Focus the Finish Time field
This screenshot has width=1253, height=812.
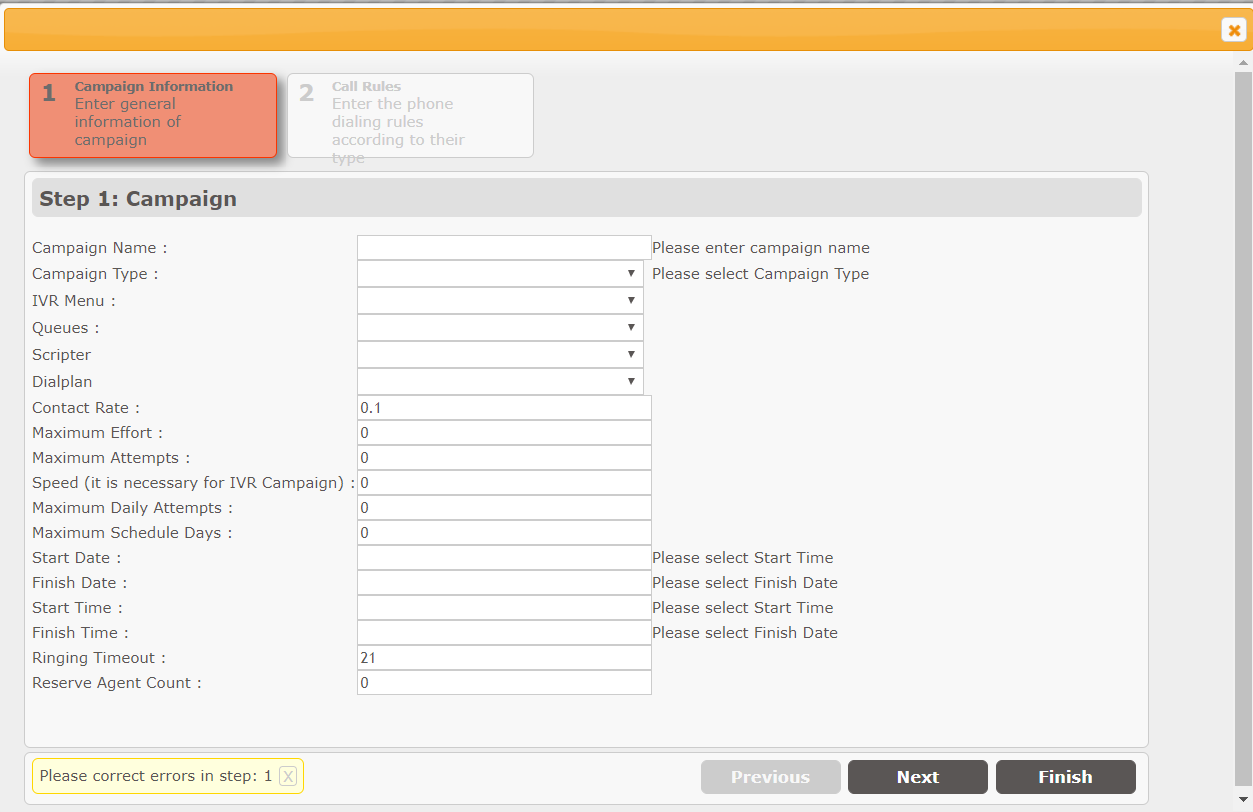click(504, 633)
